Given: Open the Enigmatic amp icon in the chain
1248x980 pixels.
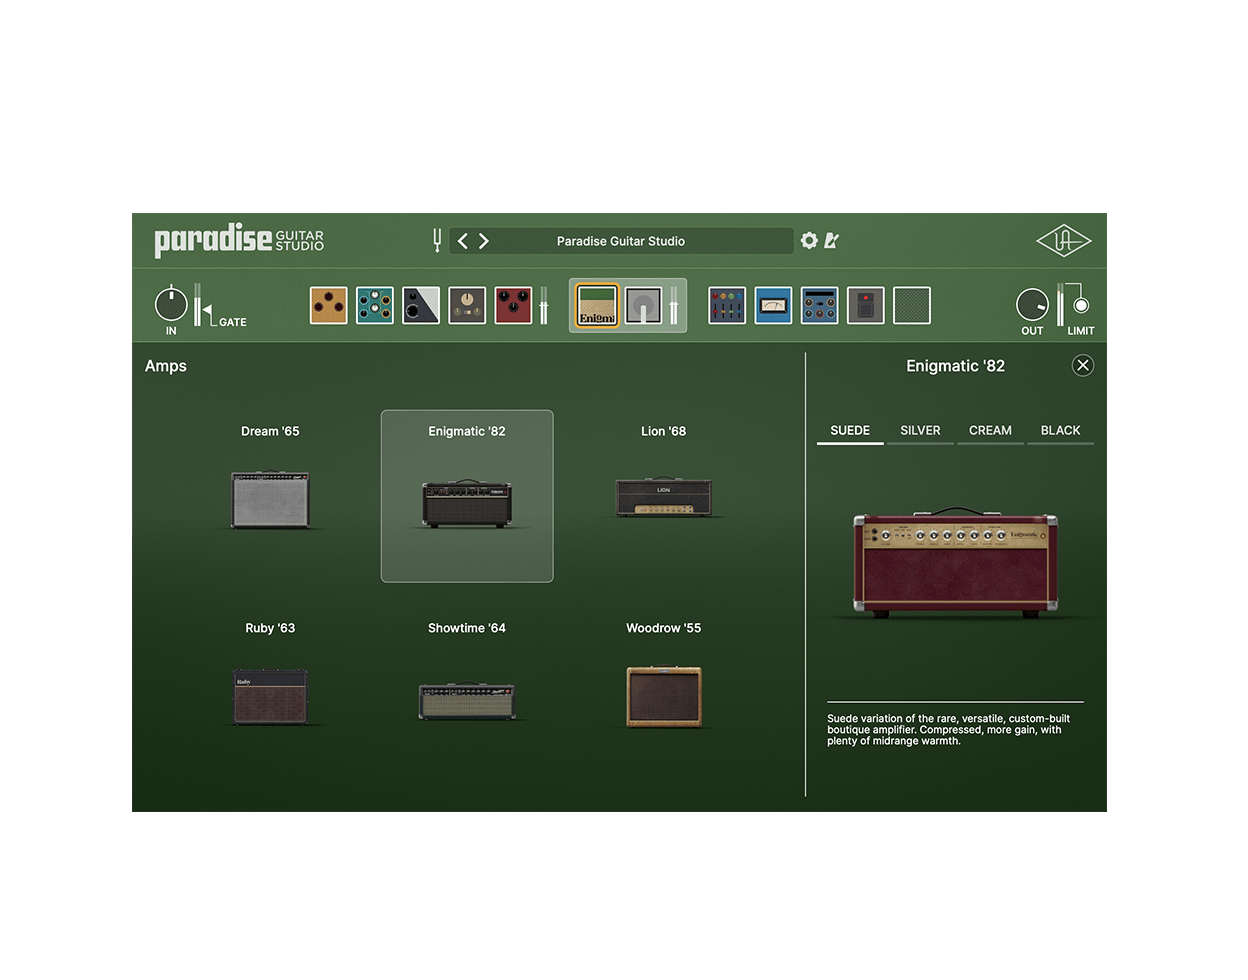Looking at the screenshot, I should click(x=596, y=306).
